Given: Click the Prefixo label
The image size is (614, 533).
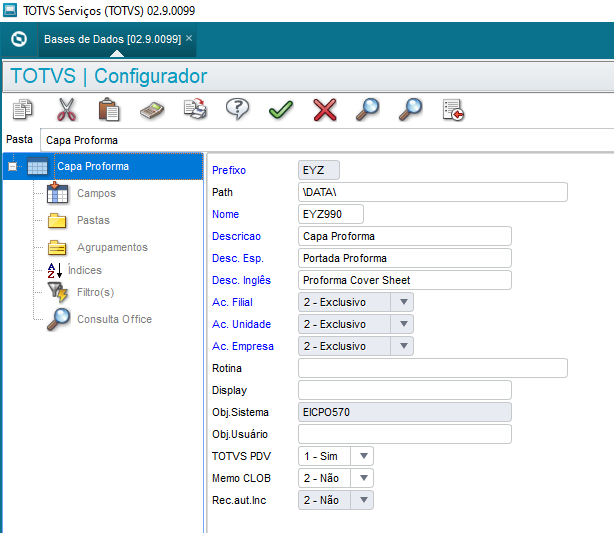Looking at the screenshot, I should point(229,170).
